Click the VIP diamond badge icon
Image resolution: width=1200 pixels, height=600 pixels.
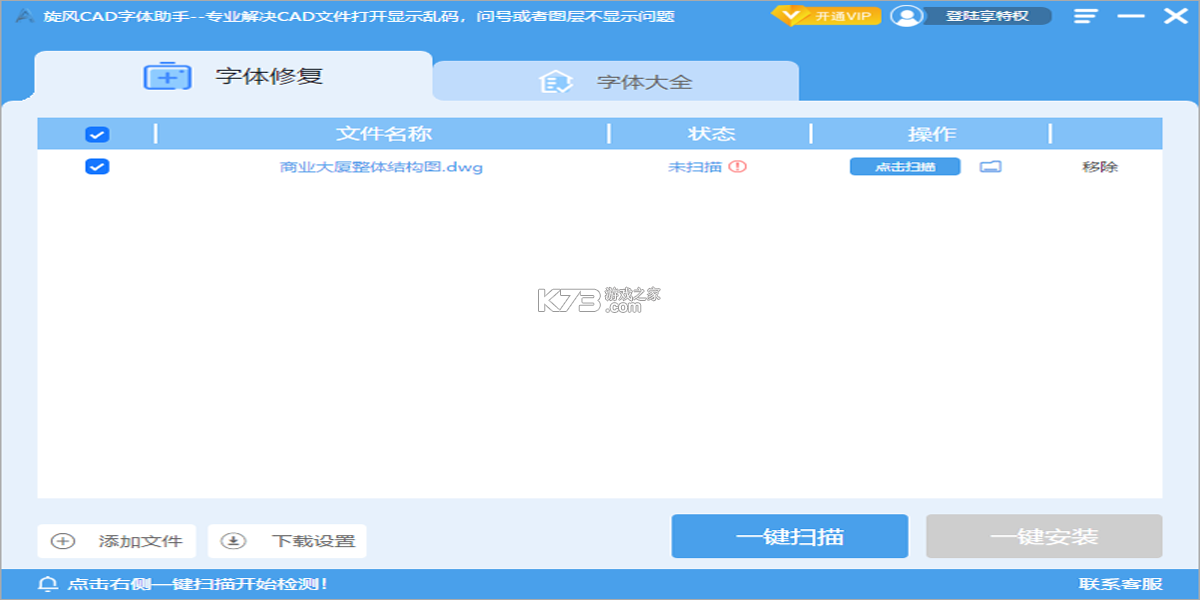tap(791, 16)
